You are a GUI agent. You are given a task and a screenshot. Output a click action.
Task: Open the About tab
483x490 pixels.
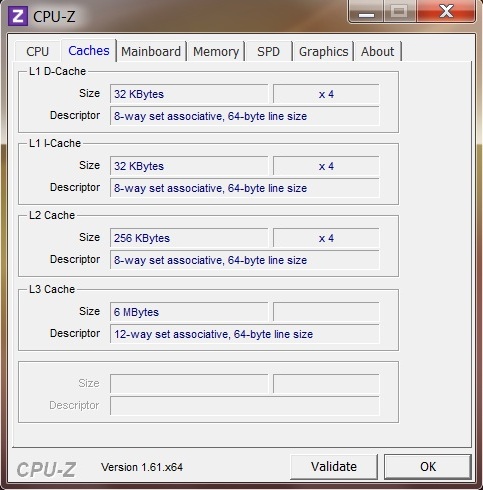click(x=377, y=52)
